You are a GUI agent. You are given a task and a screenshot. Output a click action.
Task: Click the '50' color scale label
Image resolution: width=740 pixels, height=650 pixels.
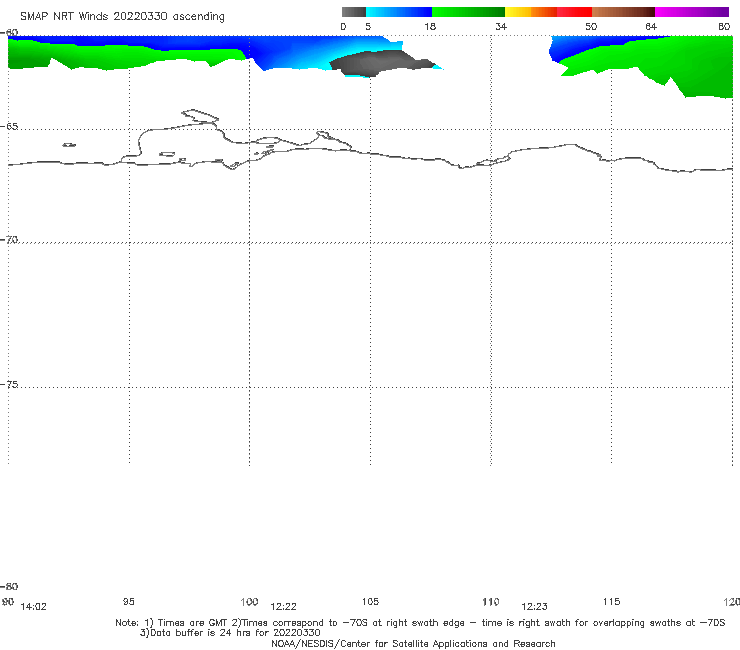(591, 26)
